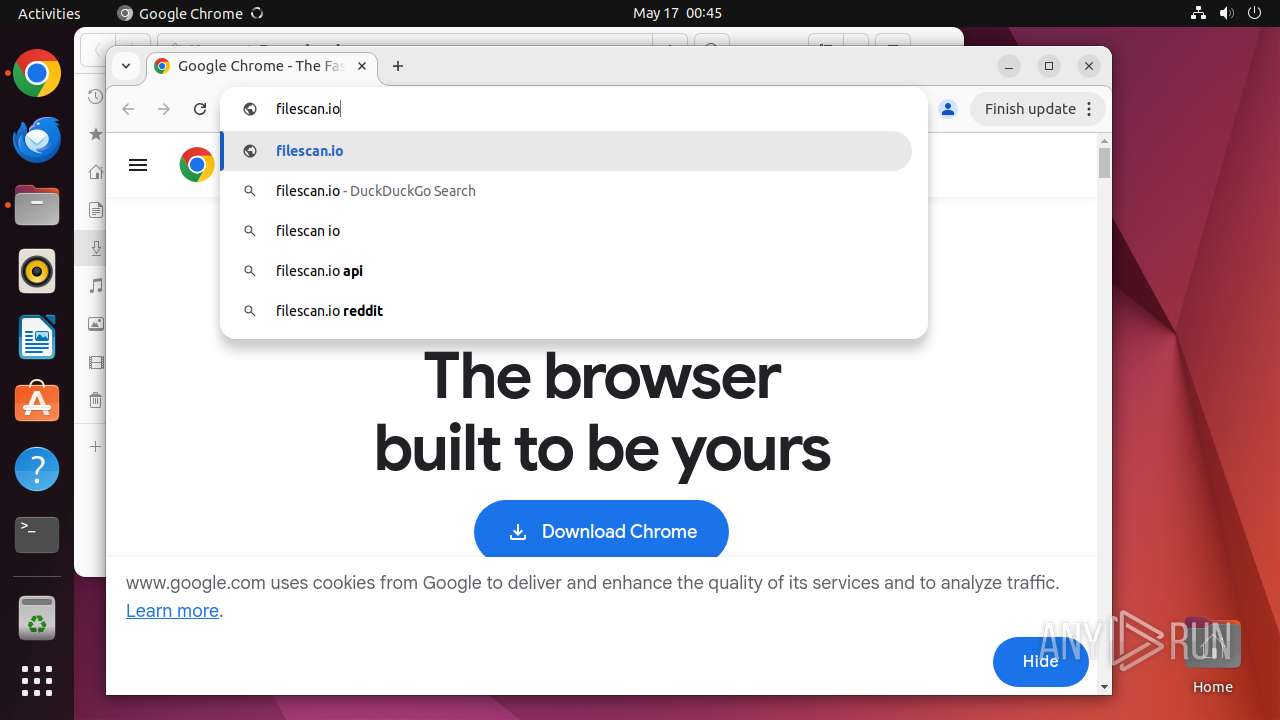Open the Trash icon in dock
This screenshot has width=1280, height=720.
click(37, 618)
